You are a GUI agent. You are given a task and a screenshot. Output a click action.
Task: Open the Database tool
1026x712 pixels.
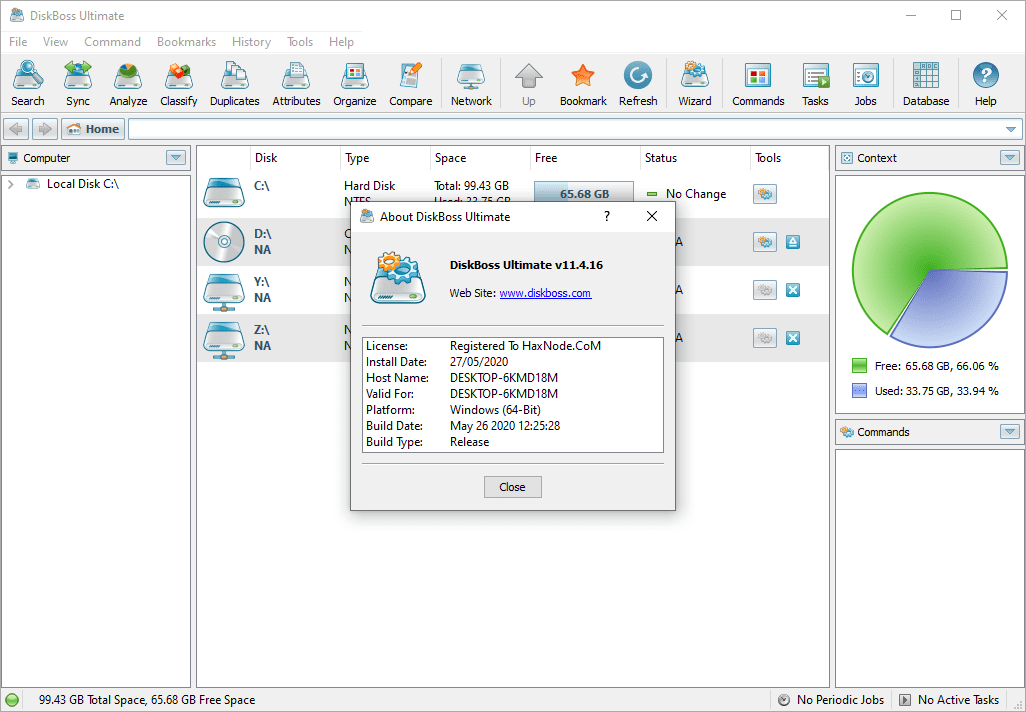(x=926, y=83)
